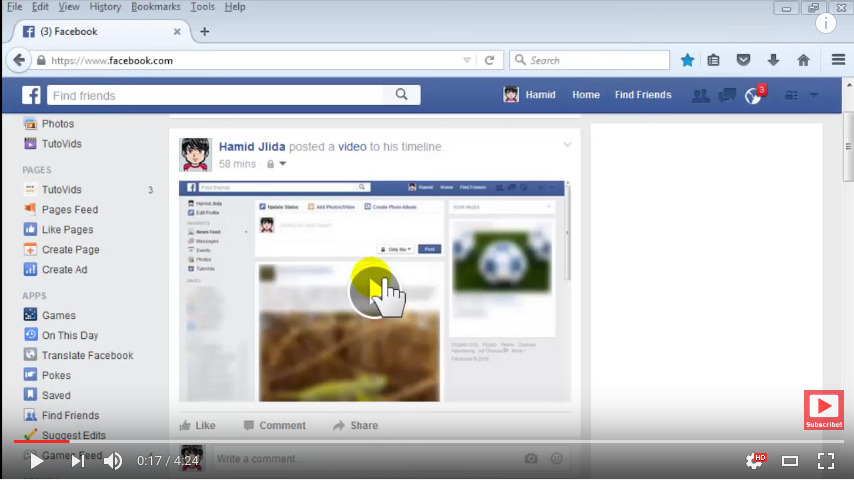Click the Find Friends link in top bar
The width and height of the screenshot is (854, 480).
pyautogui.click(x=643, y=95)
